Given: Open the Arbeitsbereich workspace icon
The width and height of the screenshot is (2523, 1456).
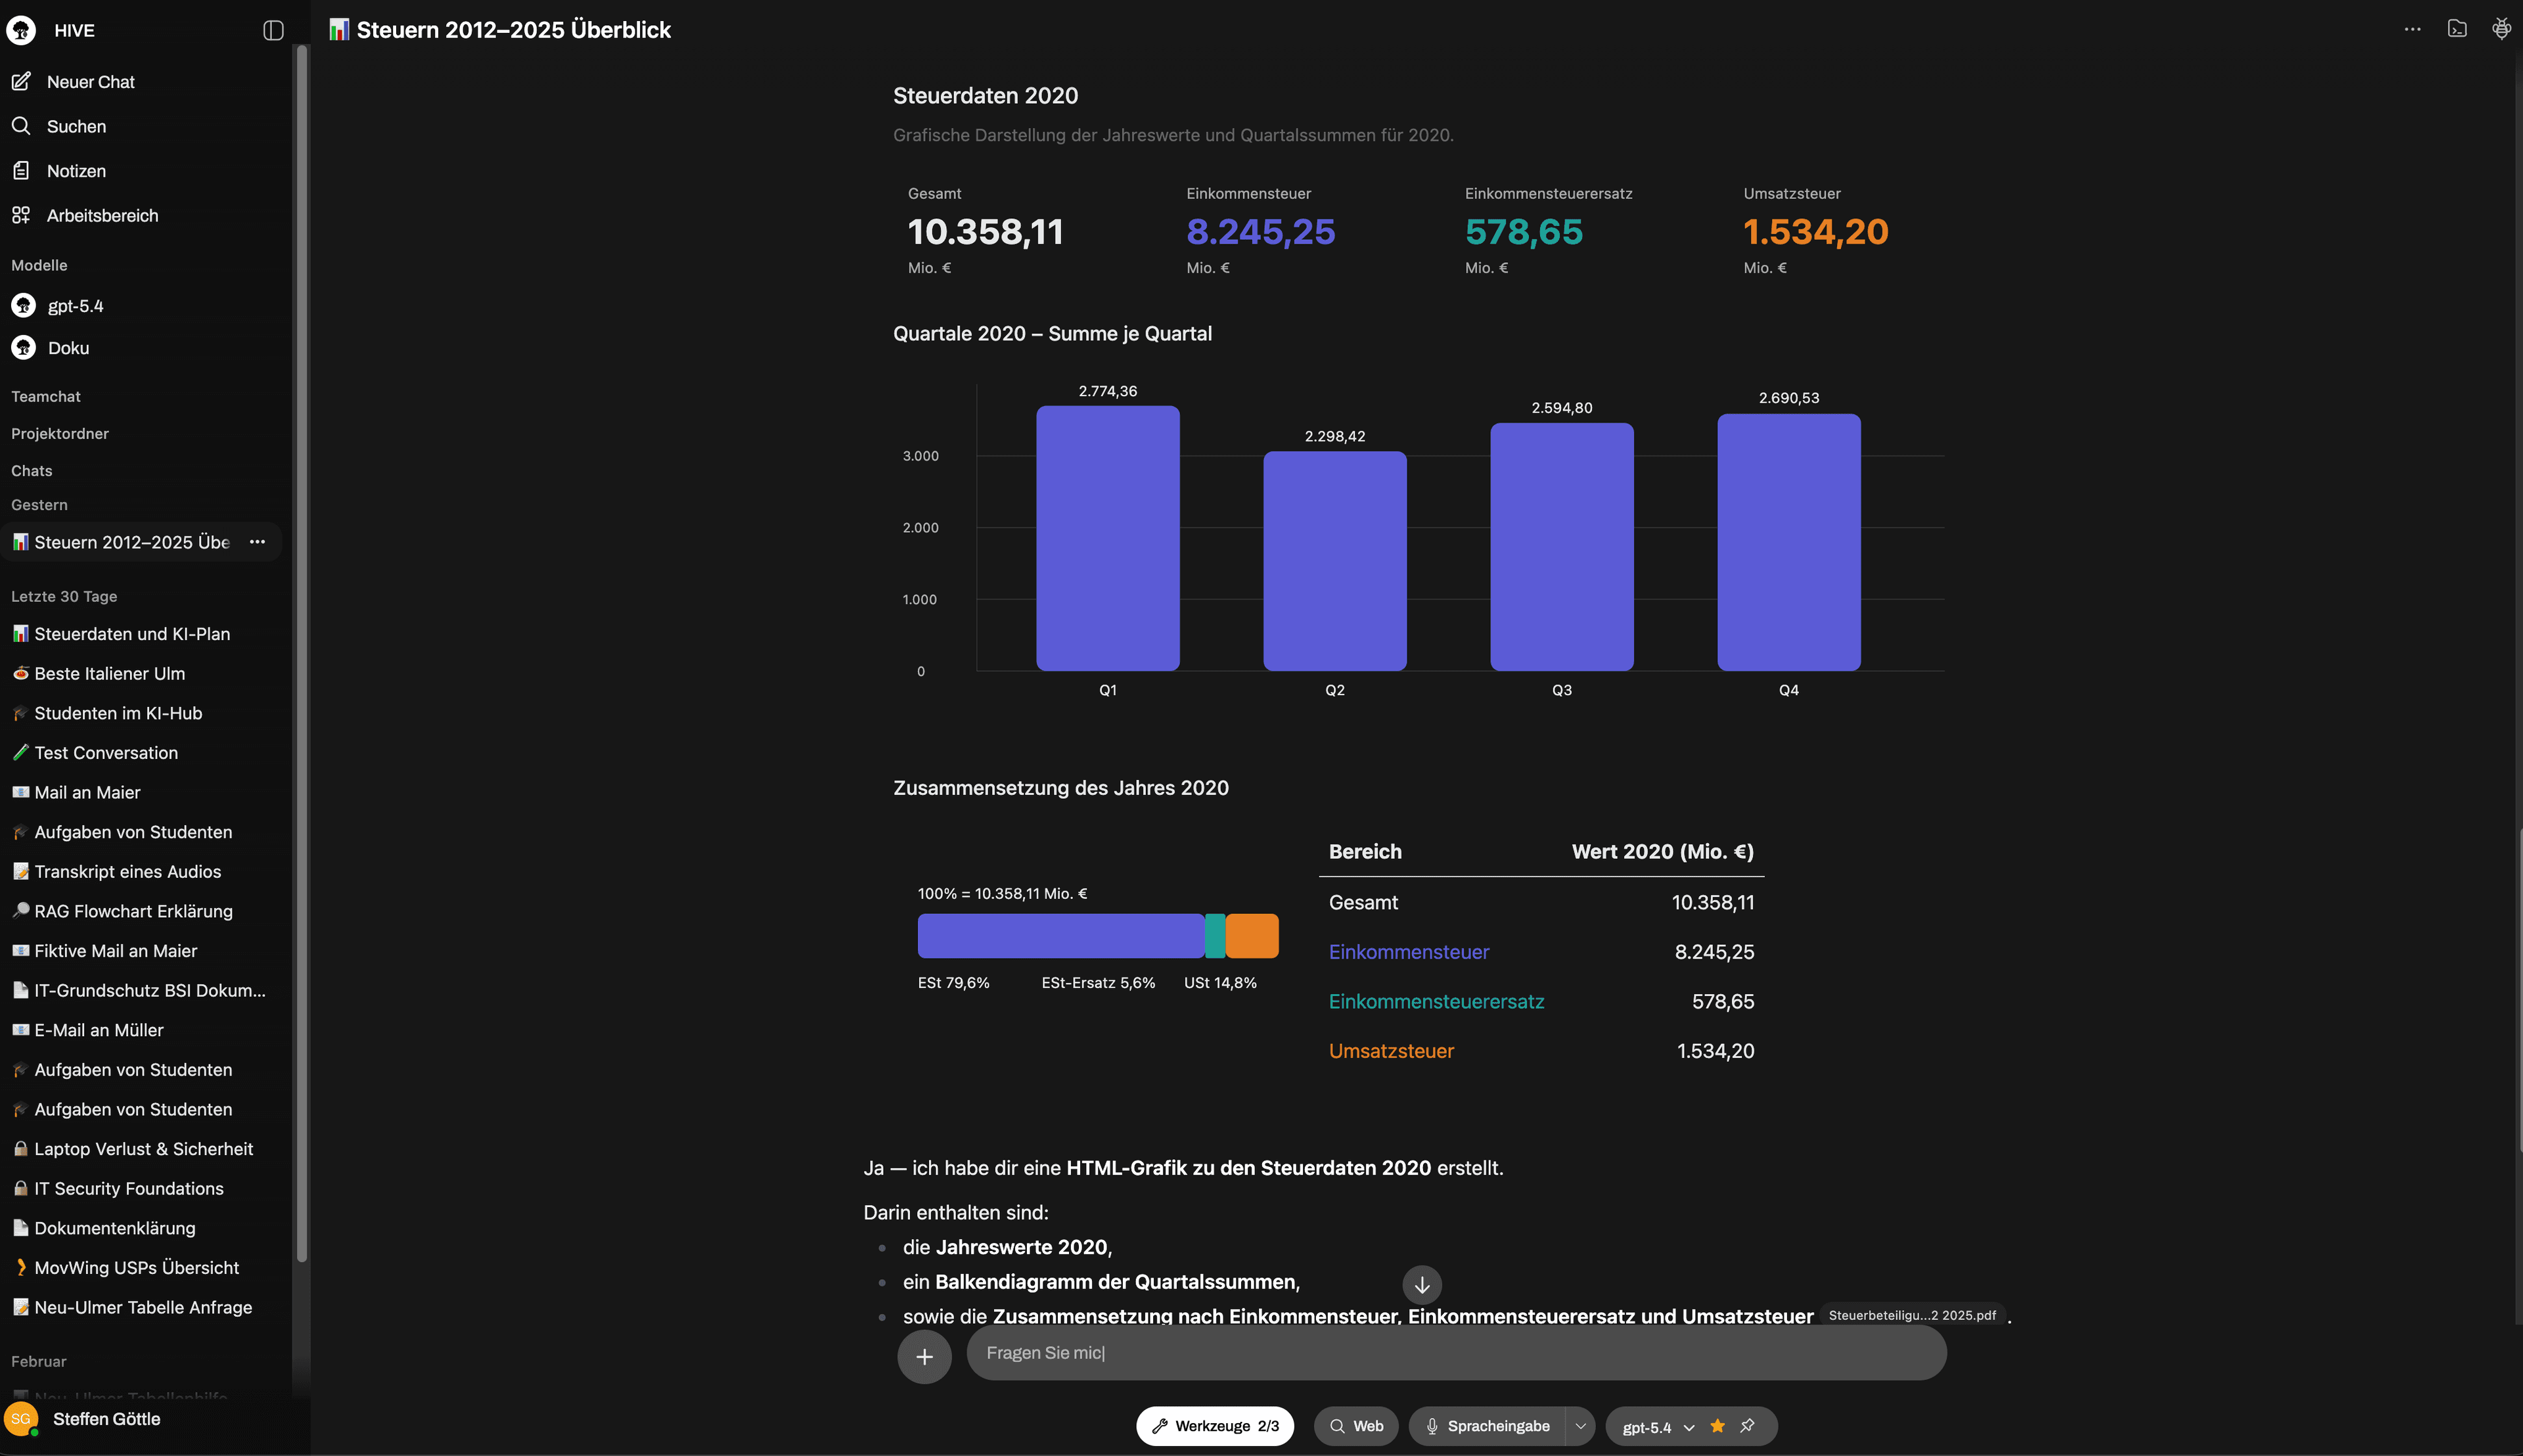Looking at the screenshot, I should 21,215.
